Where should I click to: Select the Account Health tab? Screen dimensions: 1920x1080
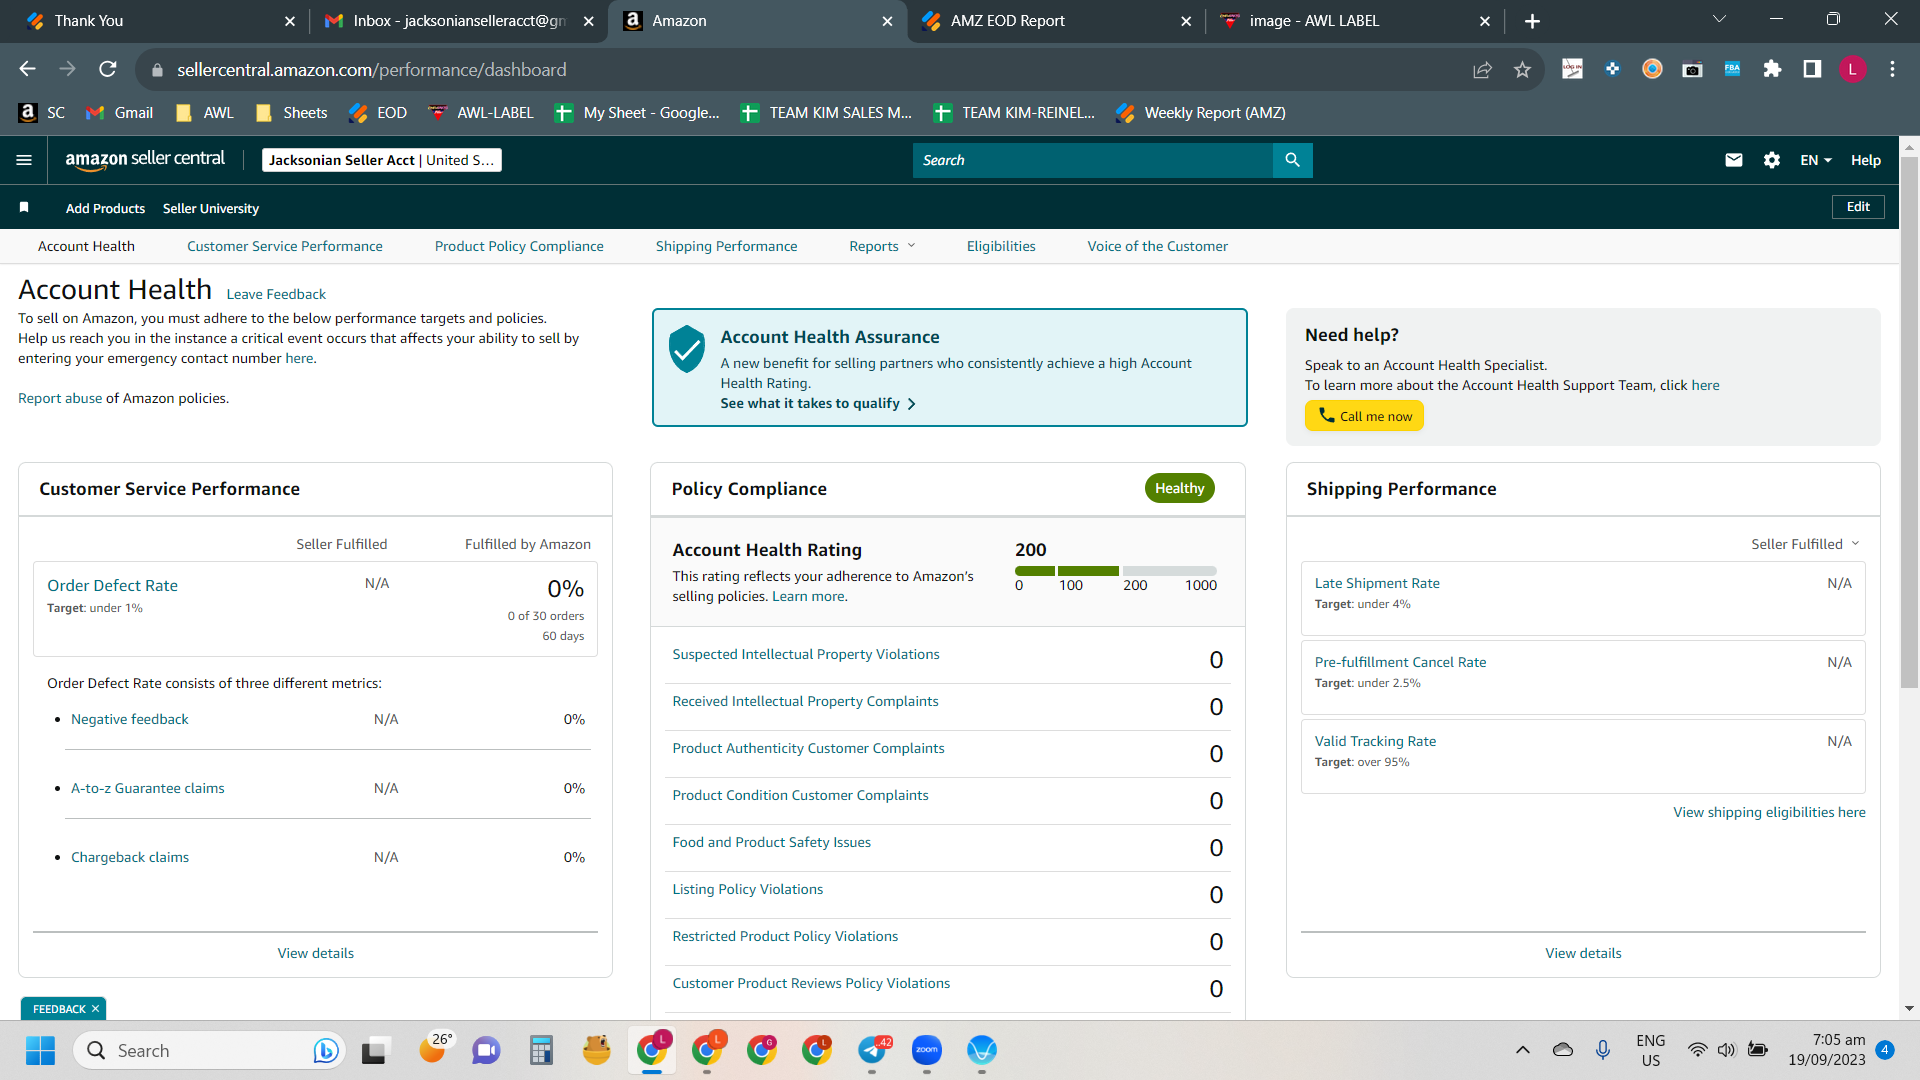click(86, 246)
